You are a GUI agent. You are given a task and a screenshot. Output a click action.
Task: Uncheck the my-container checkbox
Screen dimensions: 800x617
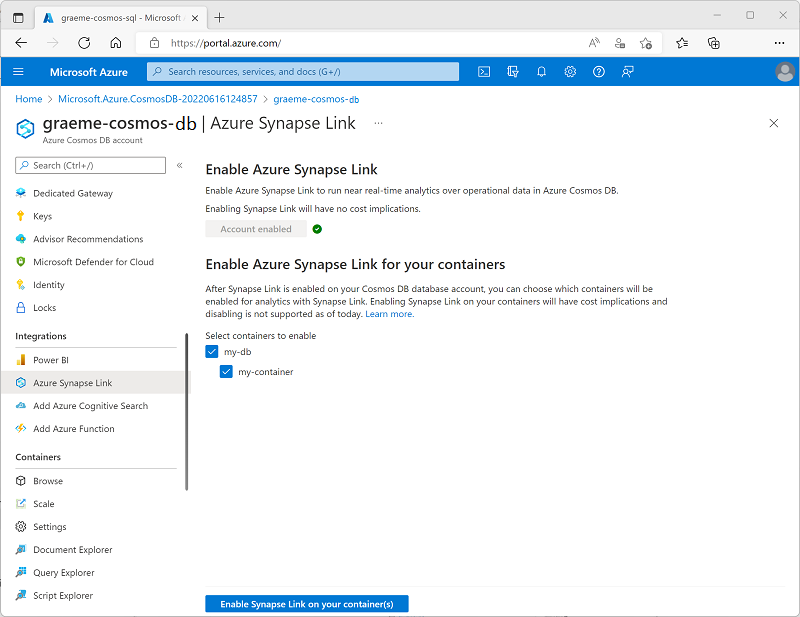pyautogui.click(x=226, y=371)
